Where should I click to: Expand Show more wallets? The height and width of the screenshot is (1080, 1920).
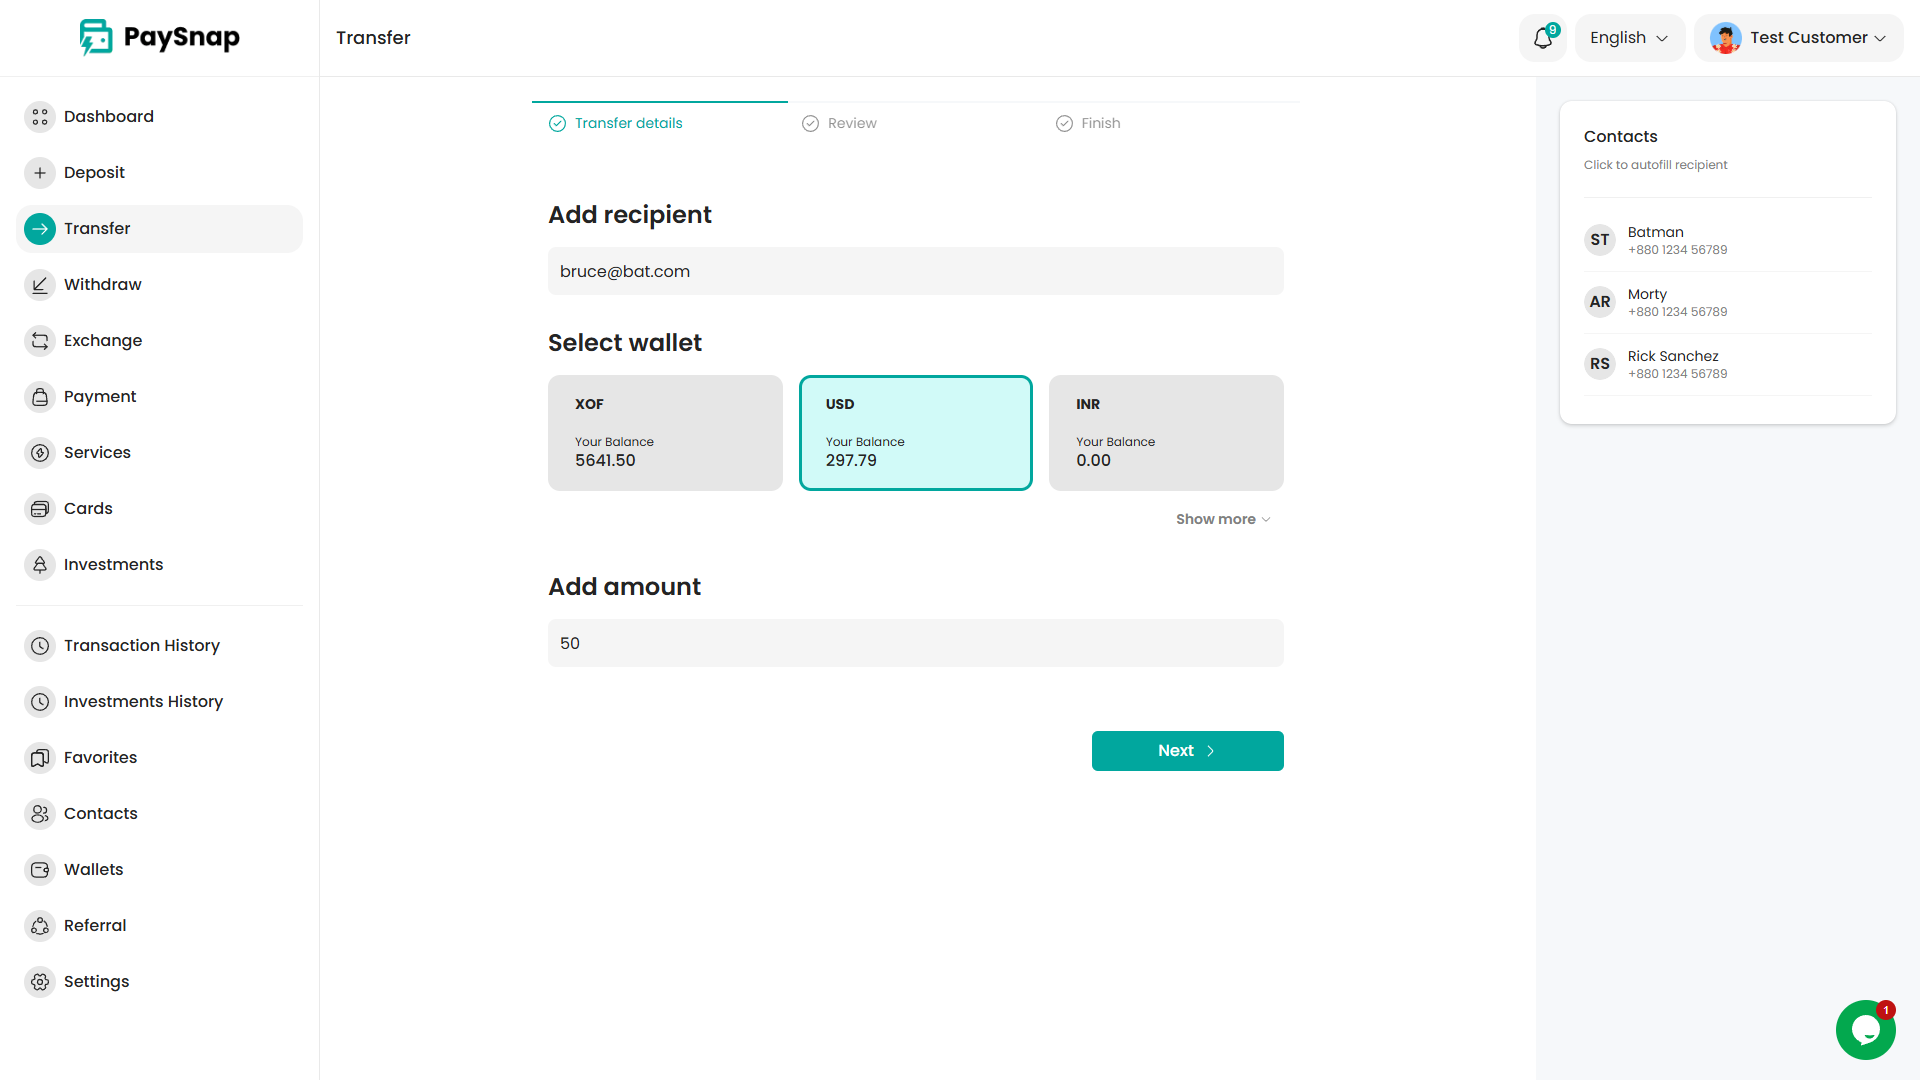(1223, 519)
